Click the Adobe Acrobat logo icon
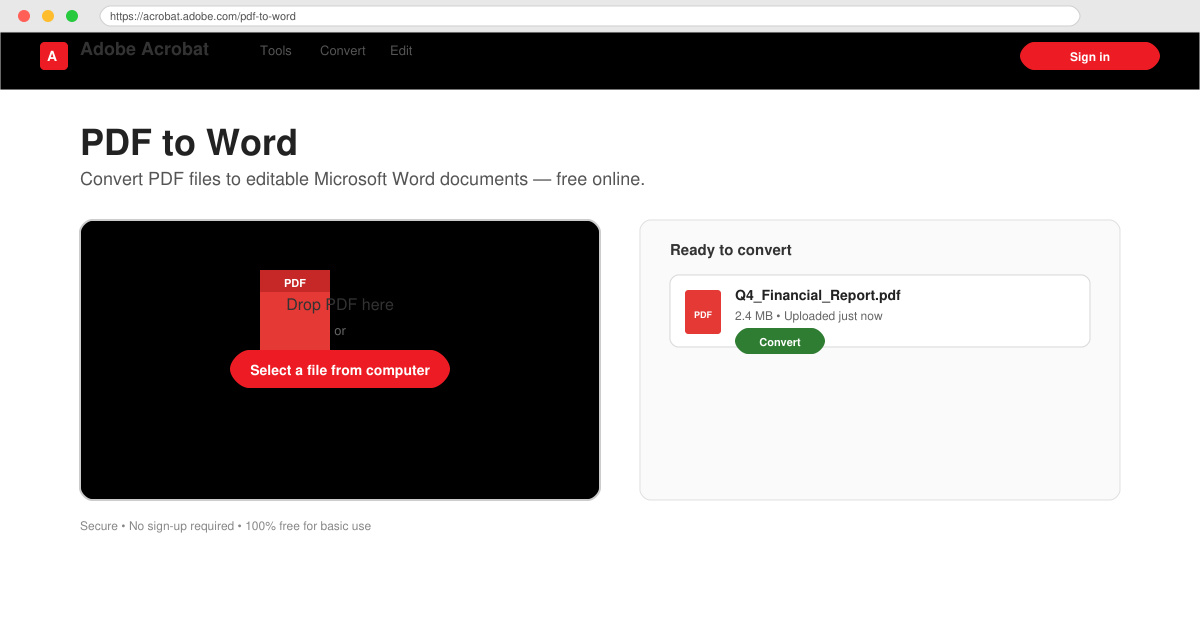This screenshot has width=1200, height=630. [x=54, y=56]
